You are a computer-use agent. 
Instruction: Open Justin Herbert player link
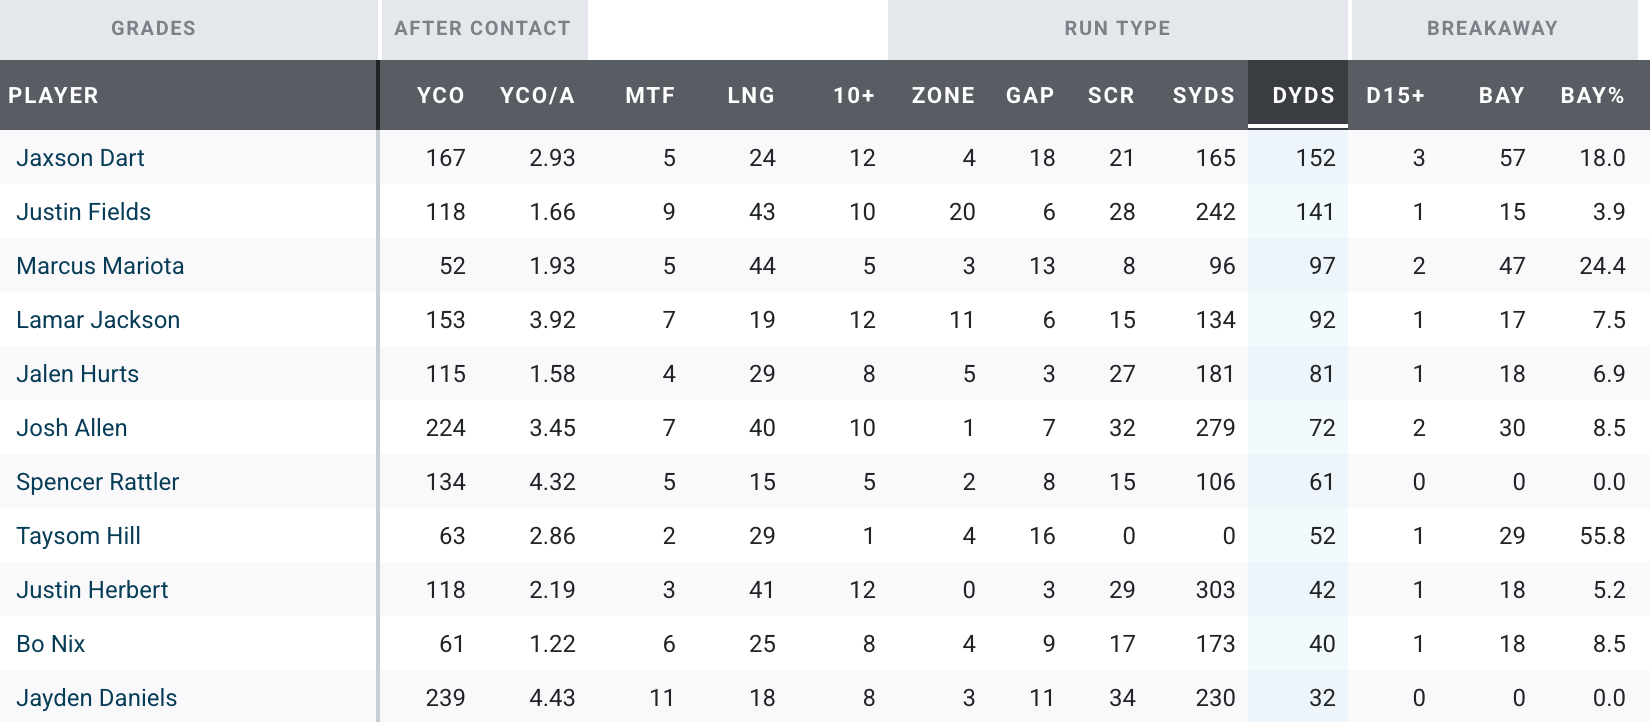coord(92,590)
